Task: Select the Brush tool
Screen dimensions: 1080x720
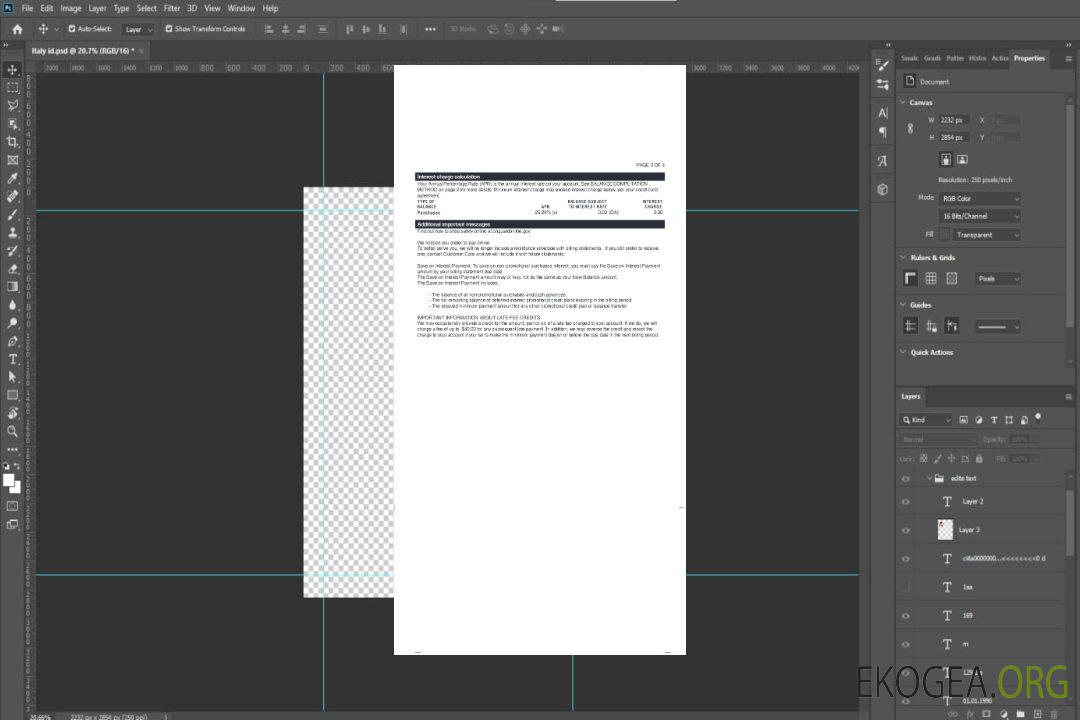Action: 12,214
